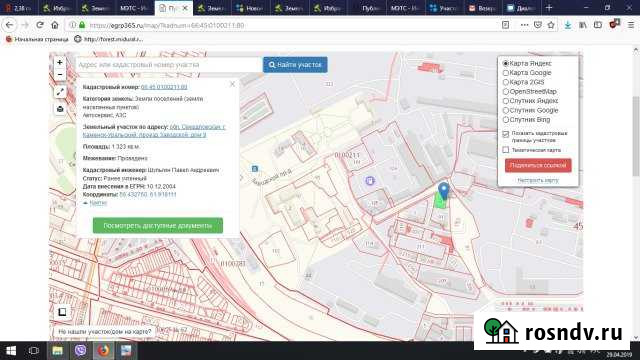640x360 pixels.
Task: Switch to the Участ… browser tab
Action: tap(444, 8)
